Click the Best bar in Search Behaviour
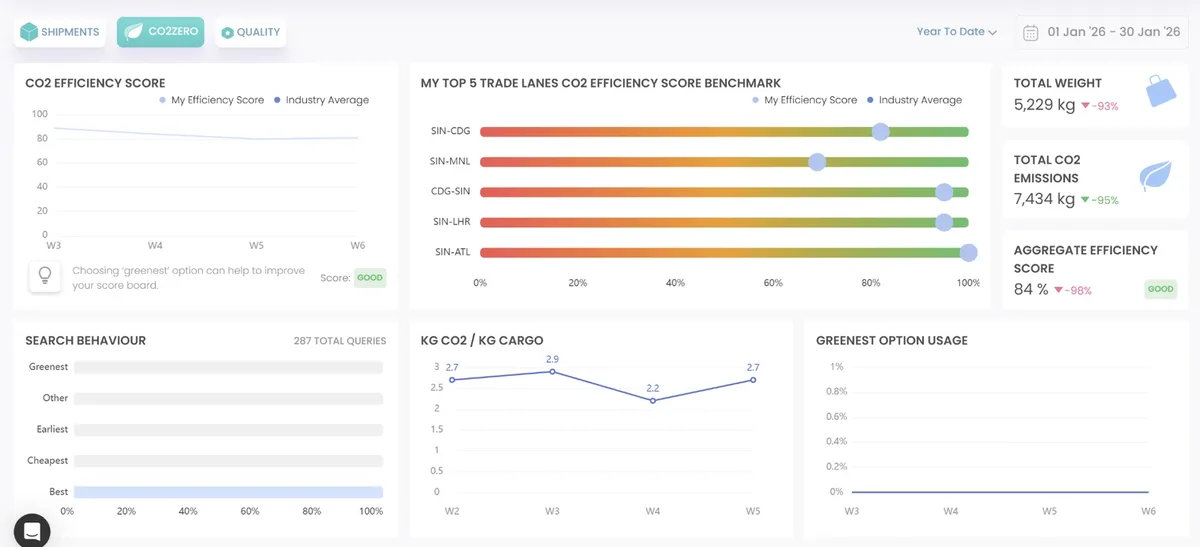This screenshot has height=547, width=1200. coord(228,492)
